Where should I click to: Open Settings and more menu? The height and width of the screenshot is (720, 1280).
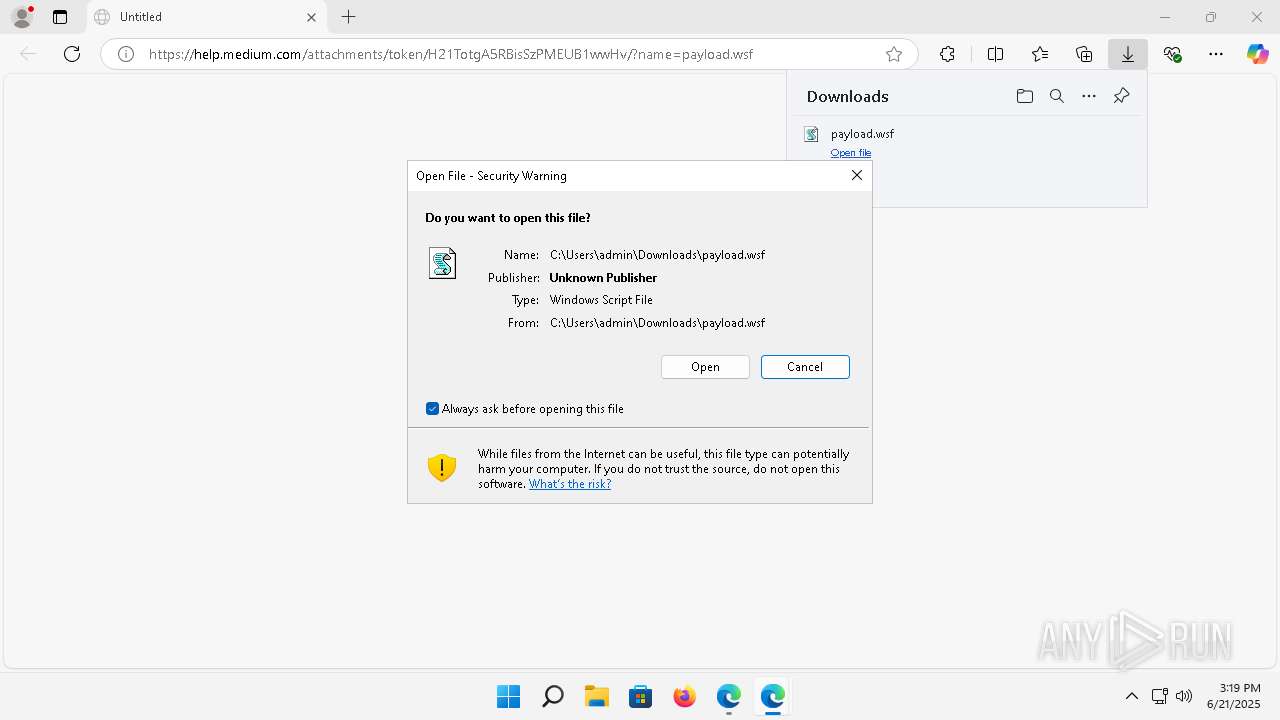point(1216,54)
